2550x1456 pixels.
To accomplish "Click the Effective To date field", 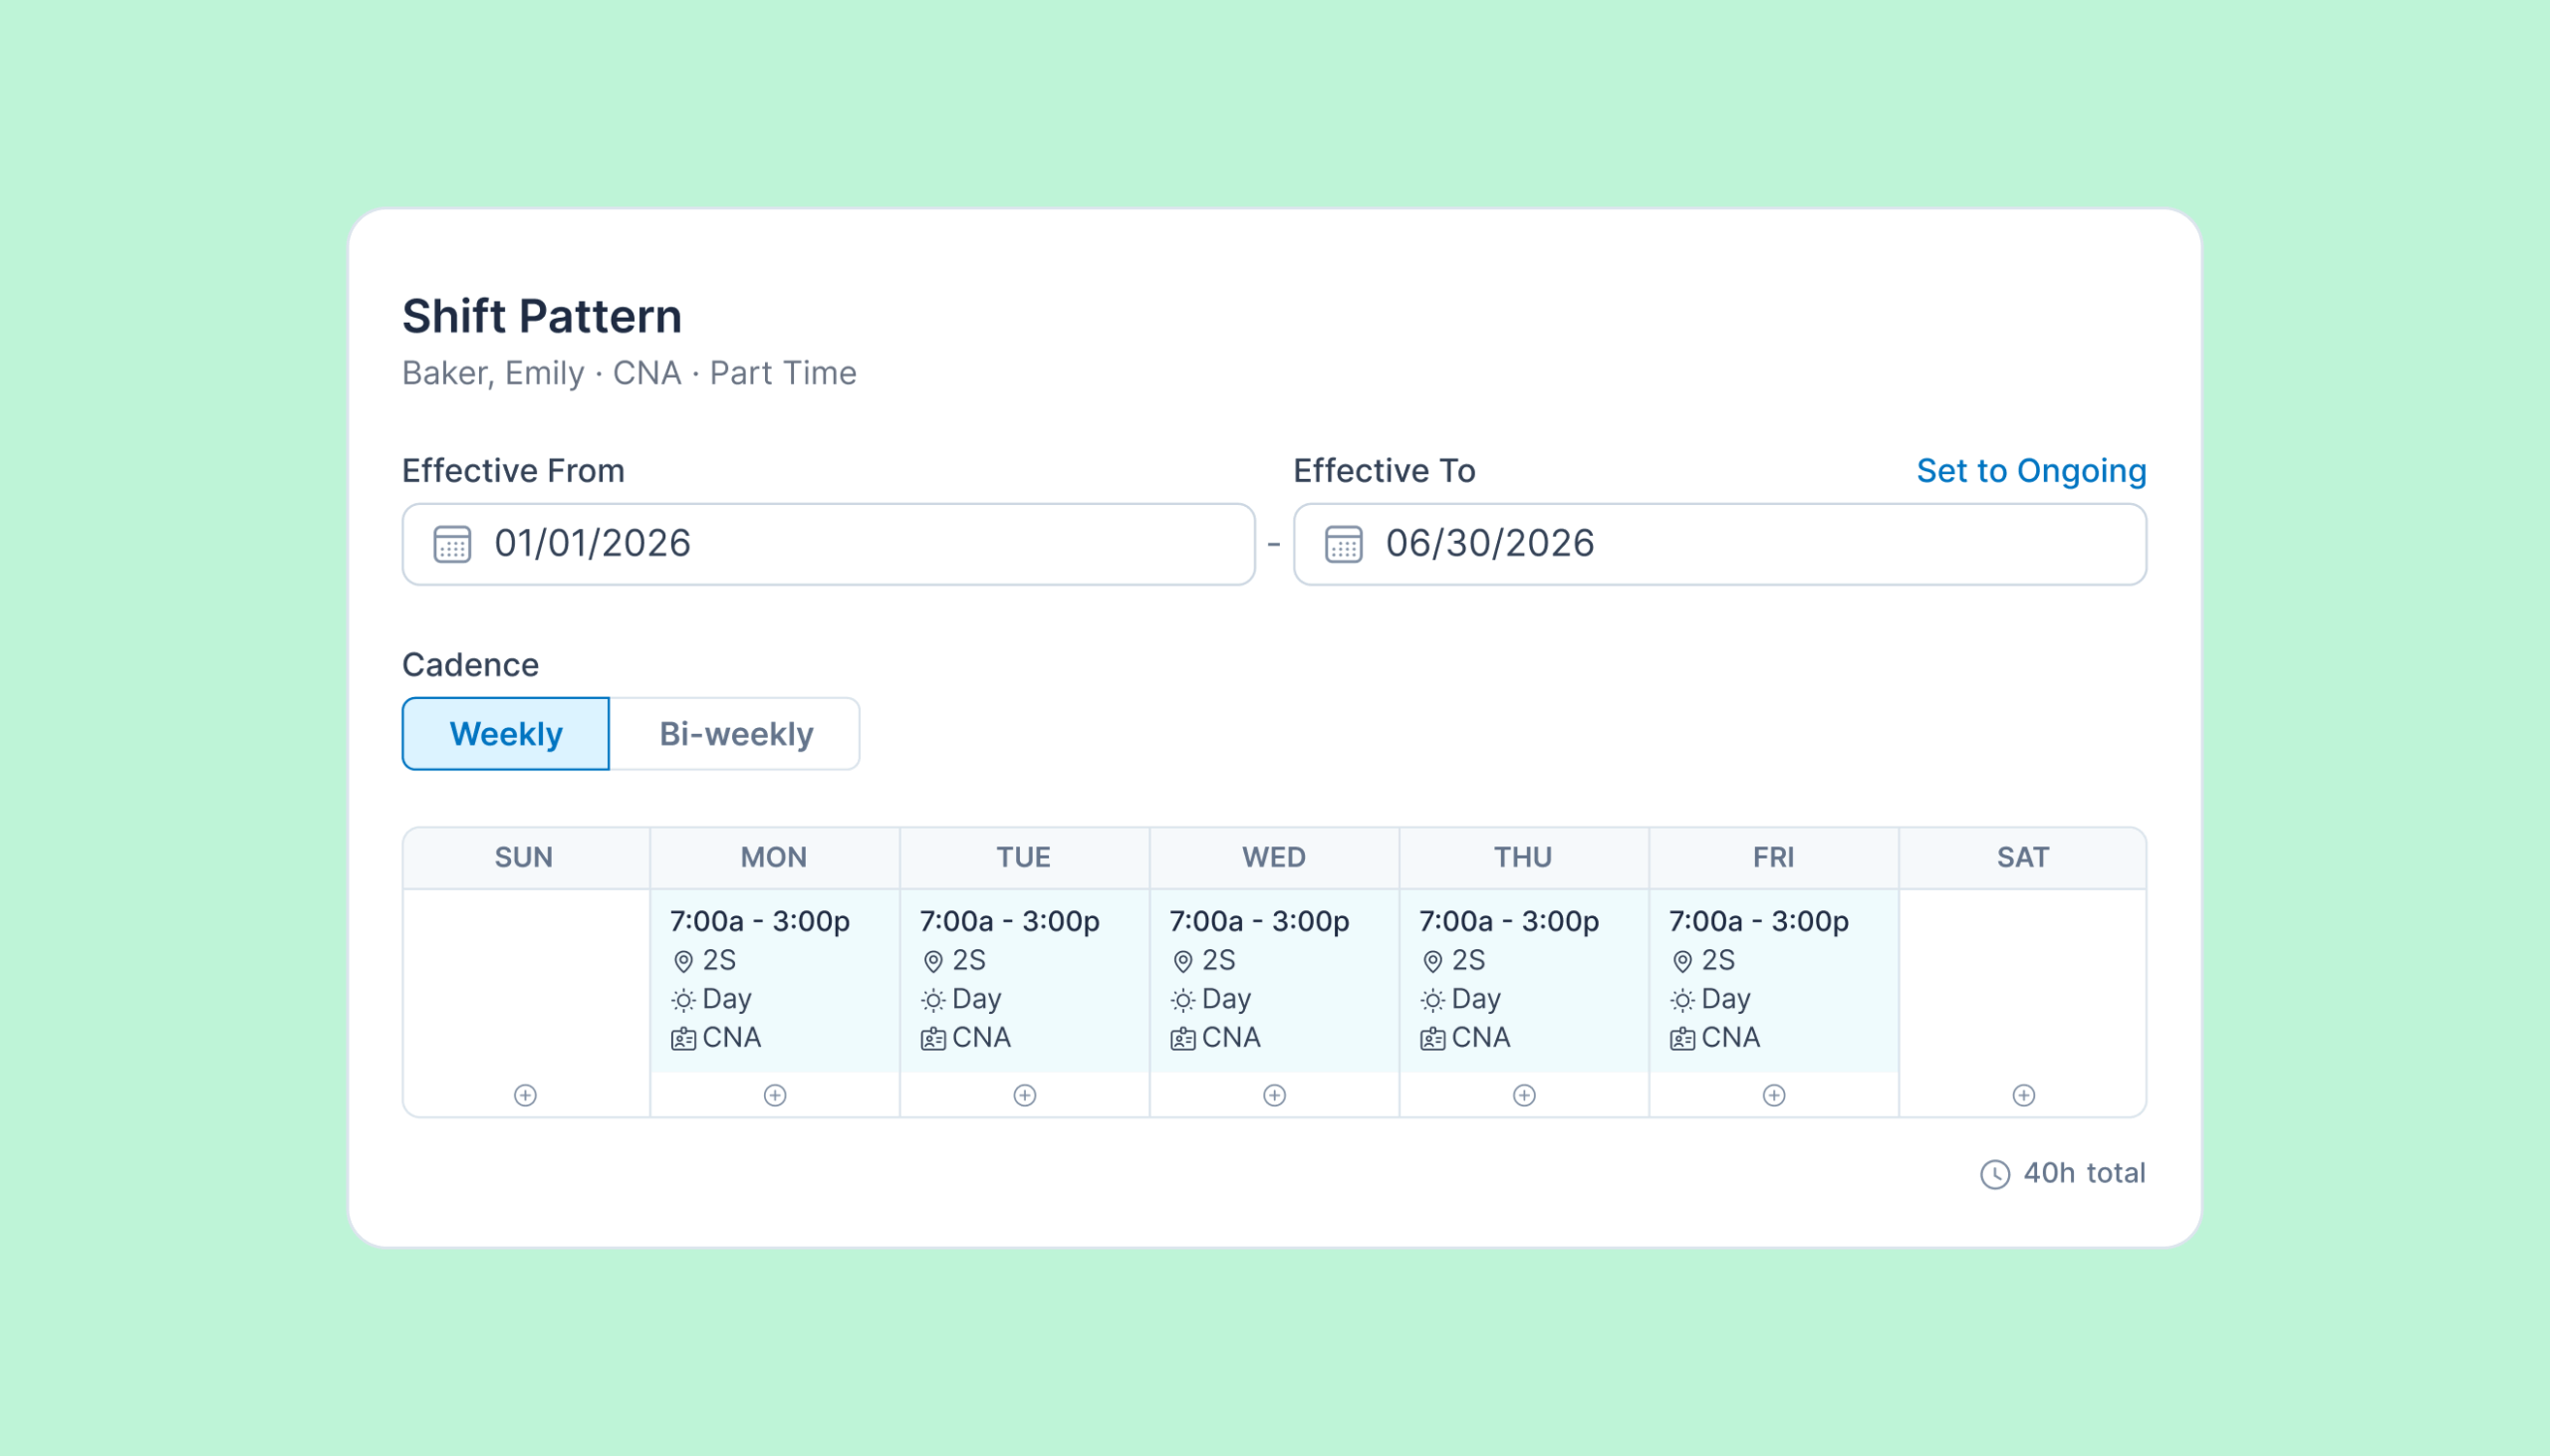I will coord(1720,544).
